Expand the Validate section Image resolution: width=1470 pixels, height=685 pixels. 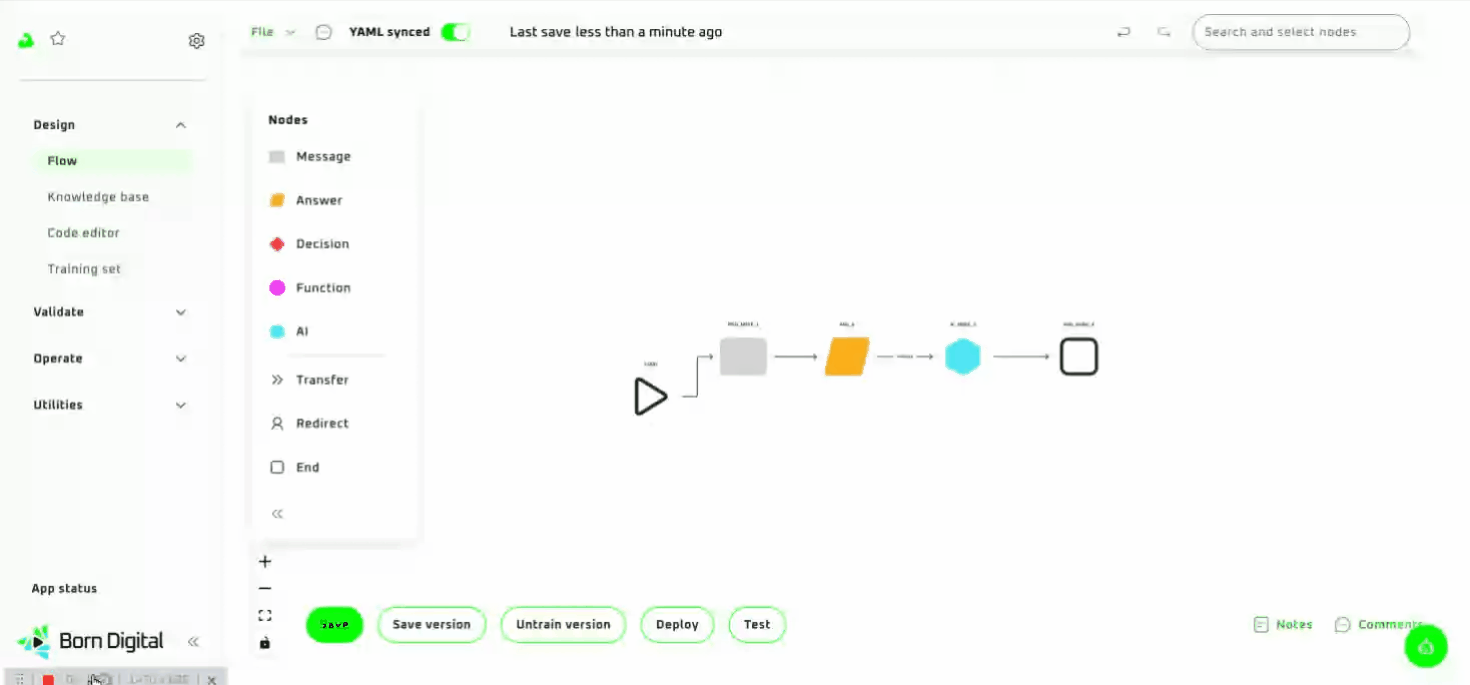(x=181, y=312)
